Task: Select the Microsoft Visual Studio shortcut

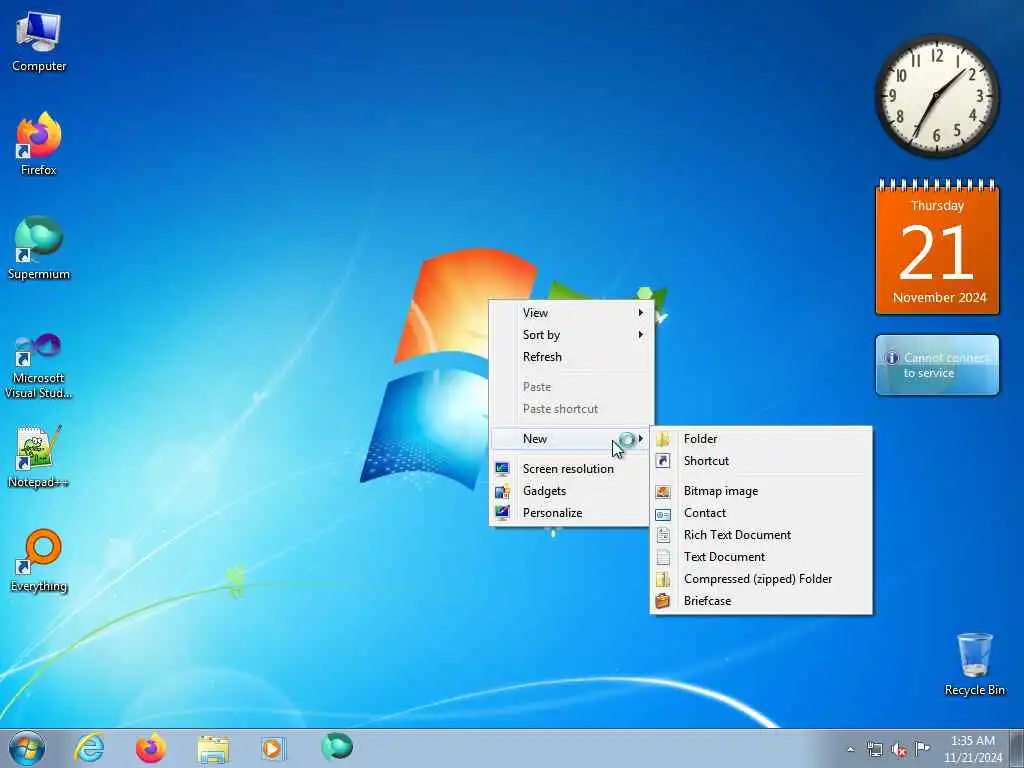Action: [x=39, y=366]
